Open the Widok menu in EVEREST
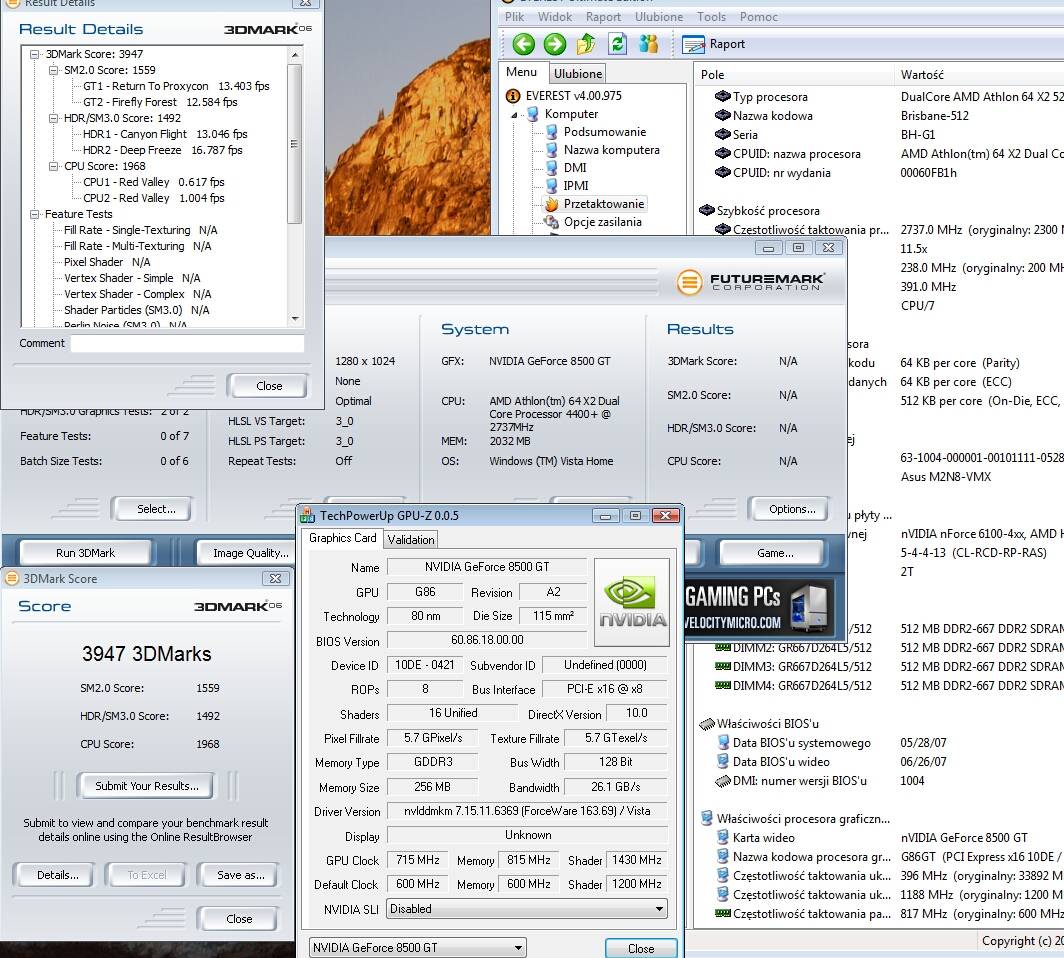Image resolution: width=1064 pixels, height=958 pixels. 555,17
